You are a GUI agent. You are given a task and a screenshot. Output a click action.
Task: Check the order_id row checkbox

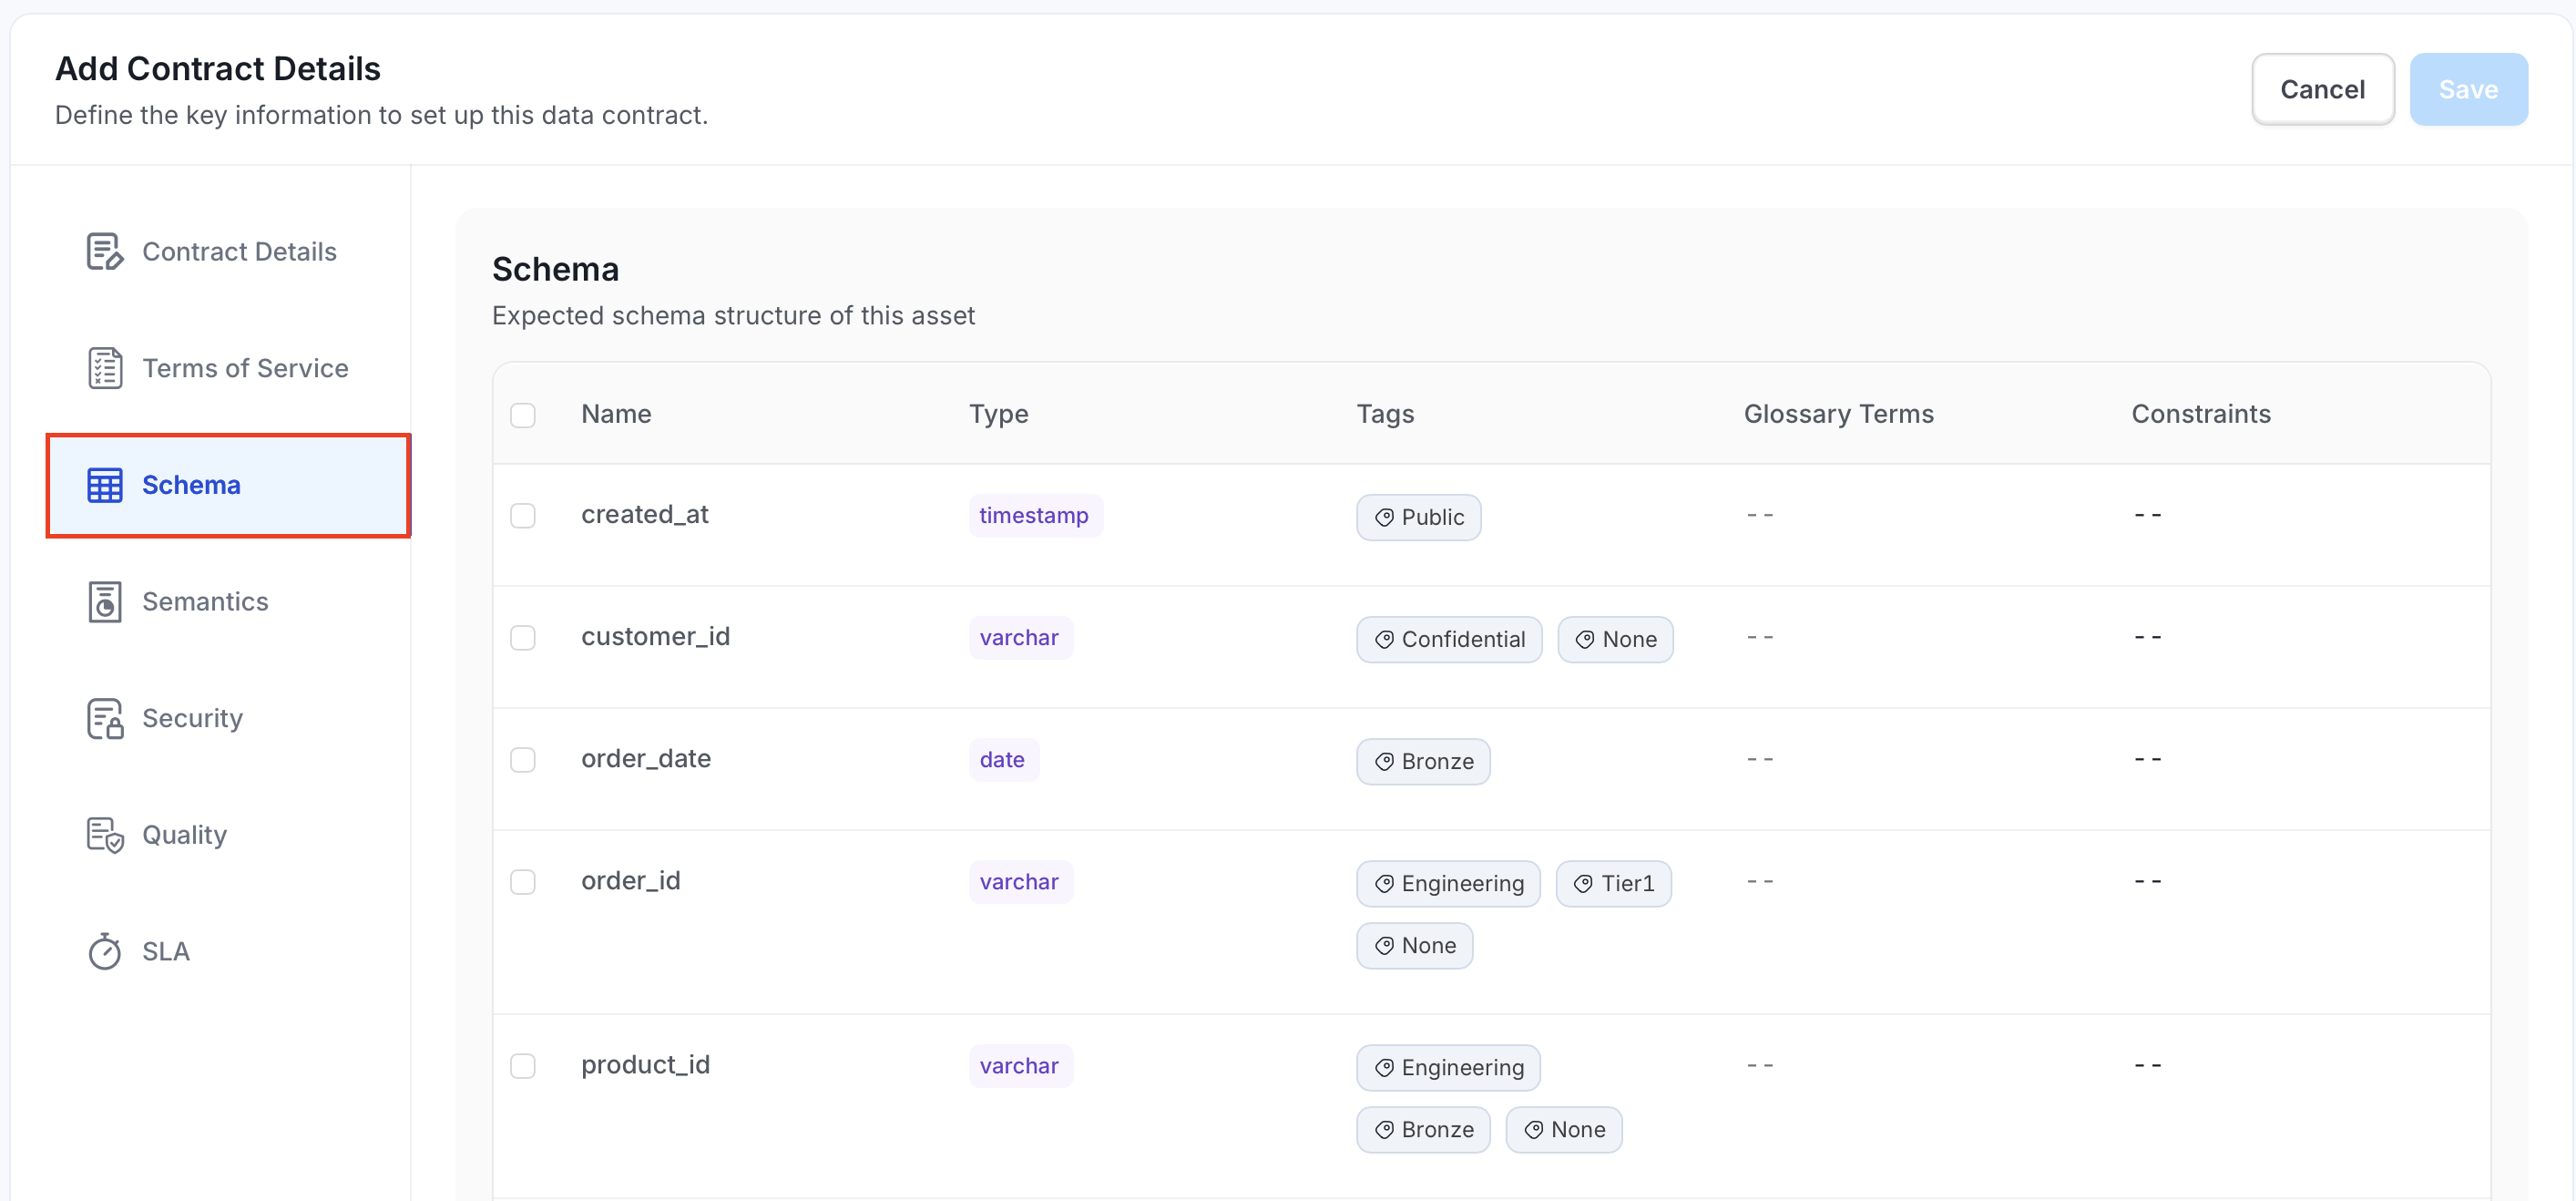coord(522,881)
